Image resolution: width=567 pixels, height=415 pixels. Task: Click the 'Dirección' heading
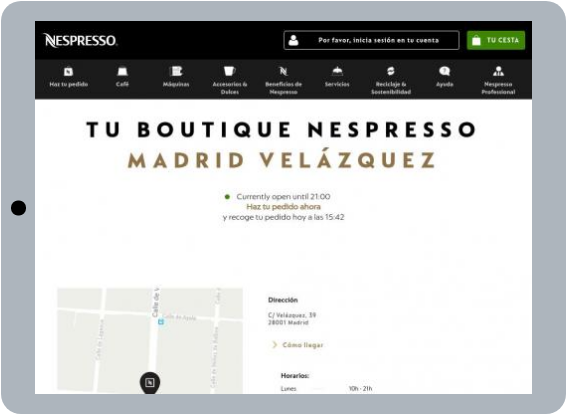click(283, 300)
